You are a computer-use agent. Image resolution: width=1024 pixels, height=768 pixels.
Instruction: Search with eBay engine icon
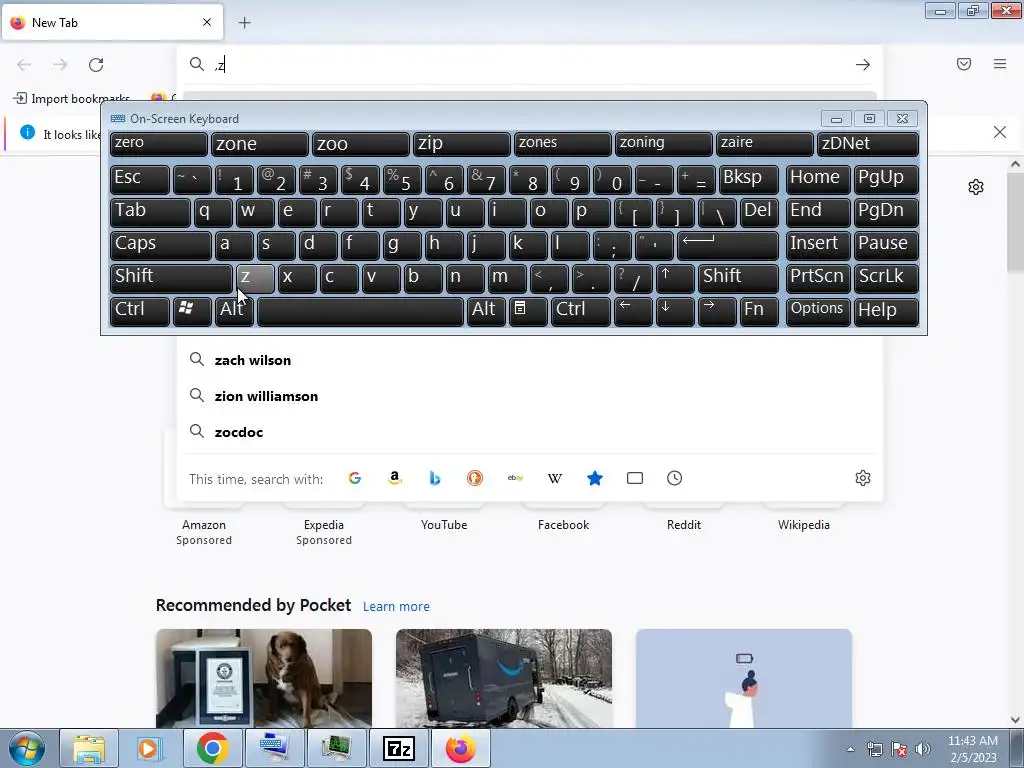tap(515, 478)
